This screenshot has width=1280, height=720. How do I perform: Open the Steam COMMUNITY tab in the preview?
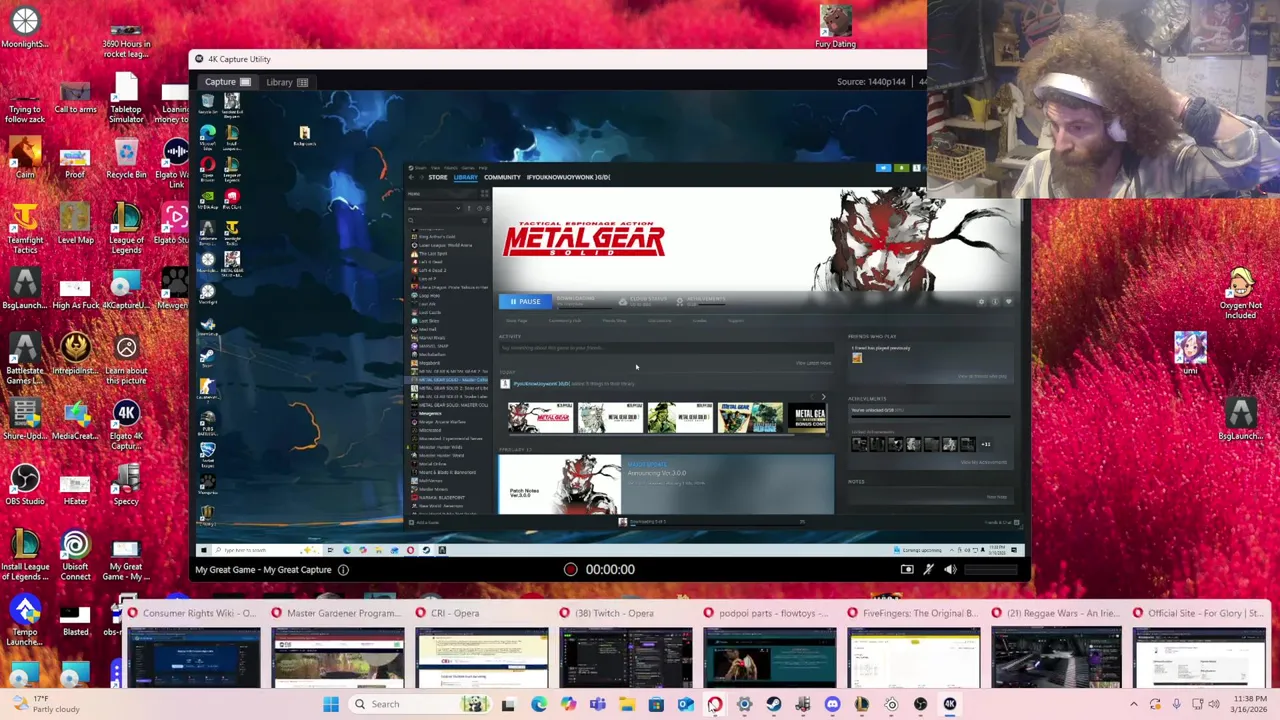[x=502, y=177]
